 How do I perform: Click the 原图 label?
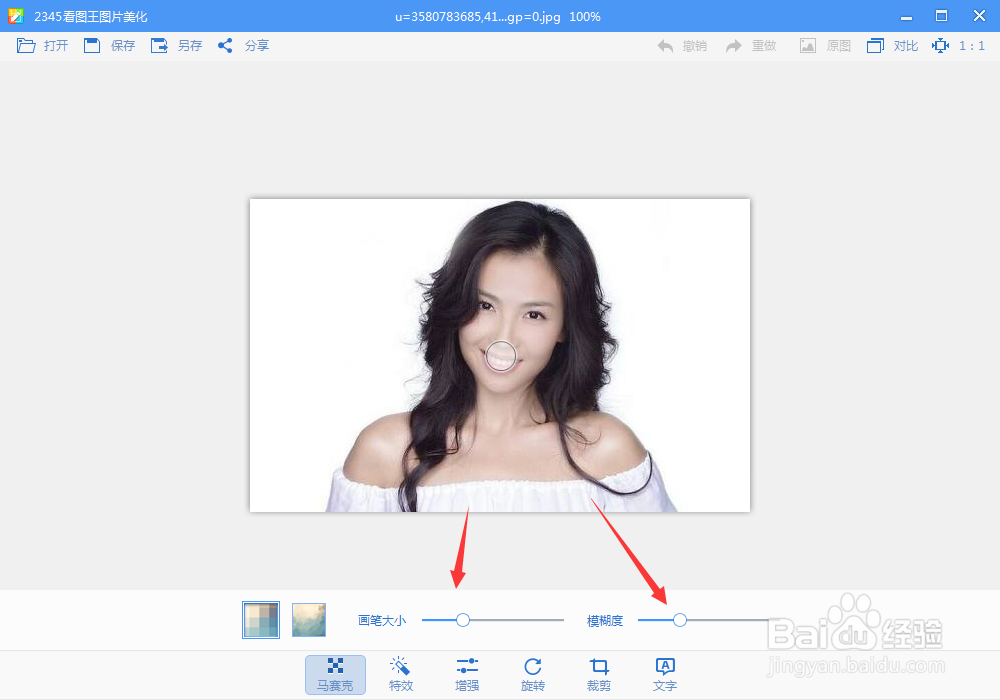[839, 46]
